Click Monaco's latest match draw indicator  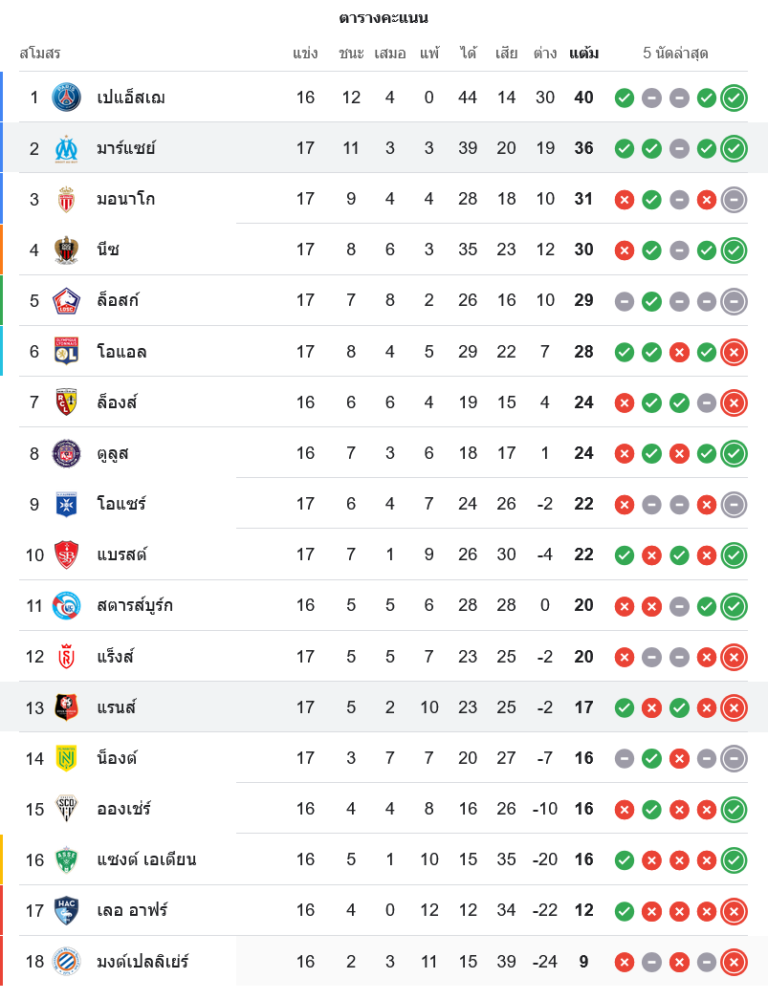734,199
